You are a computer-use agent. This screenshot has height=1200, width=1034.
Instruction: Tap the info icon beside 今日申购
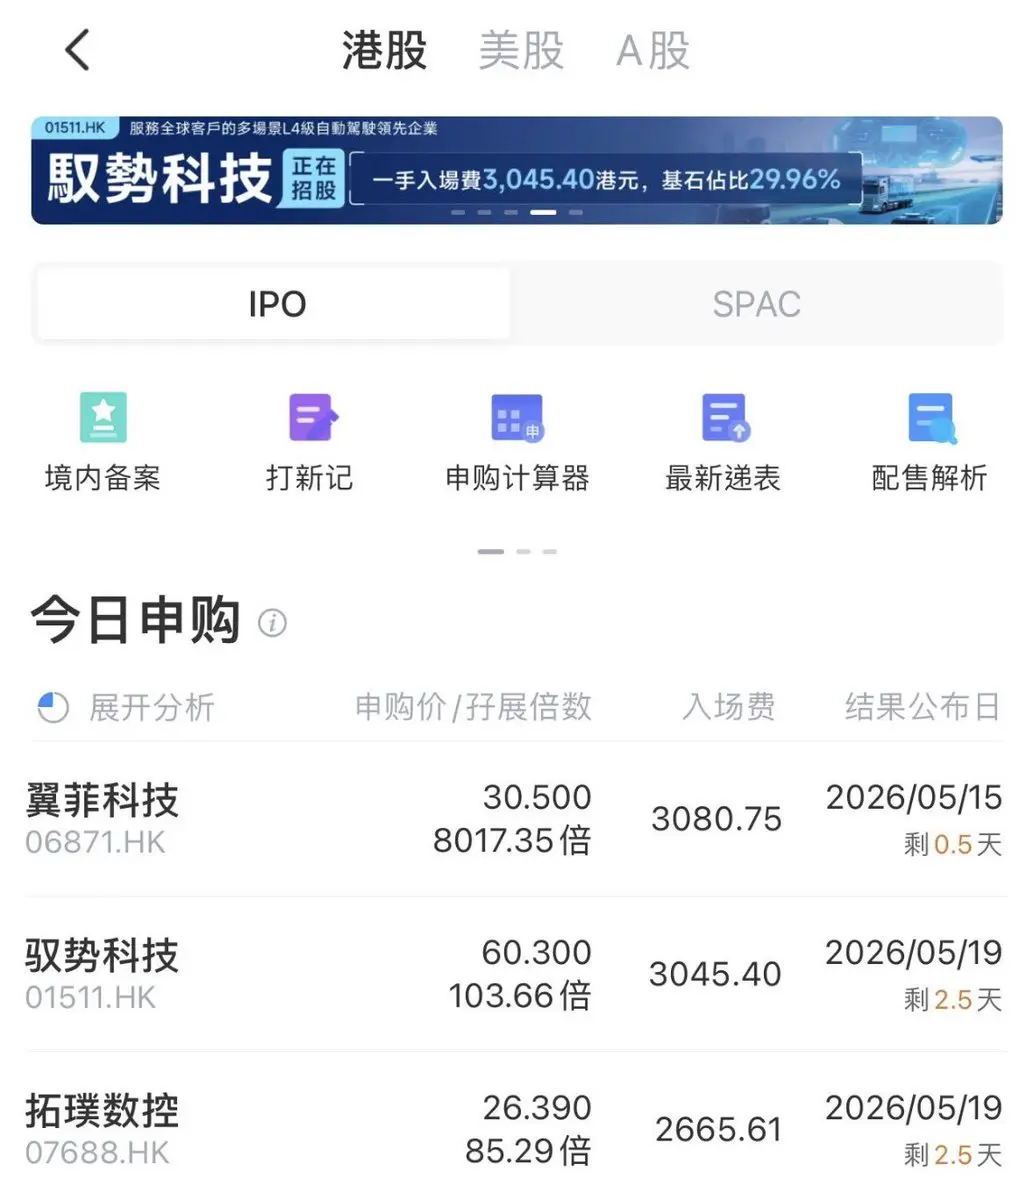coord(272,623)
